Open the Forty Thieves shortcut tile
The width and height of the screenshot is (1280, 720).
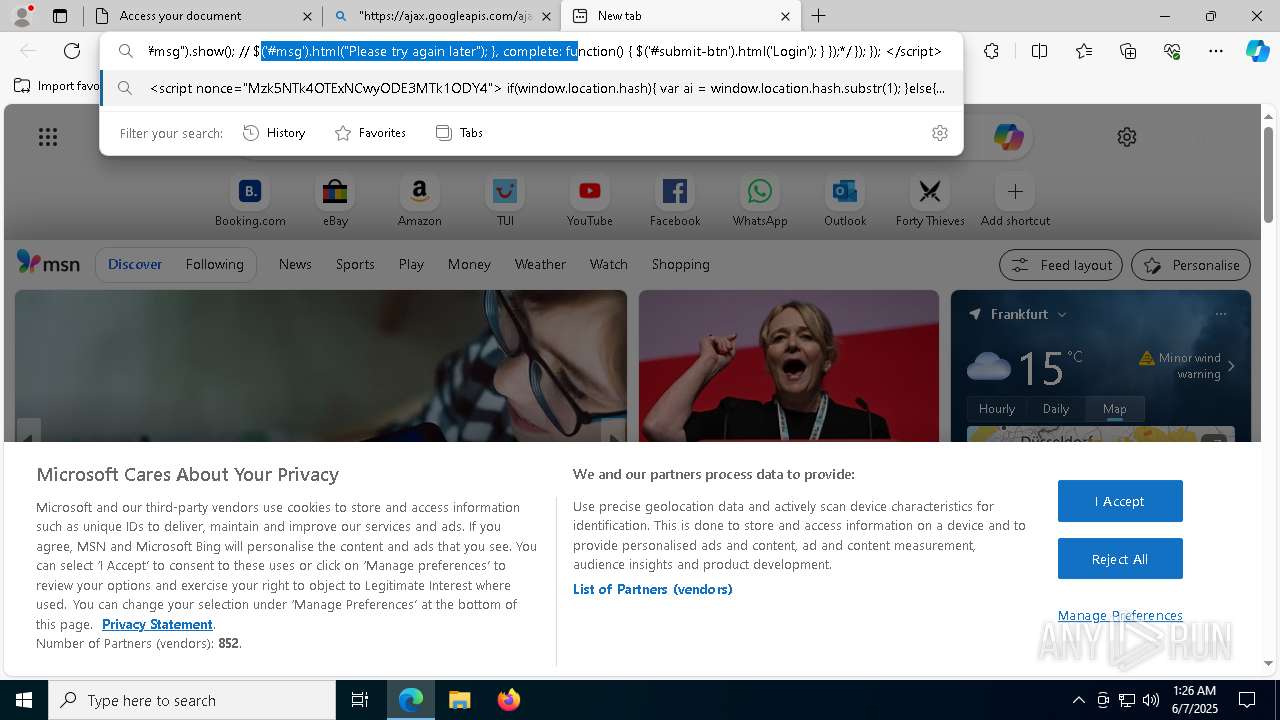(930, 201)
